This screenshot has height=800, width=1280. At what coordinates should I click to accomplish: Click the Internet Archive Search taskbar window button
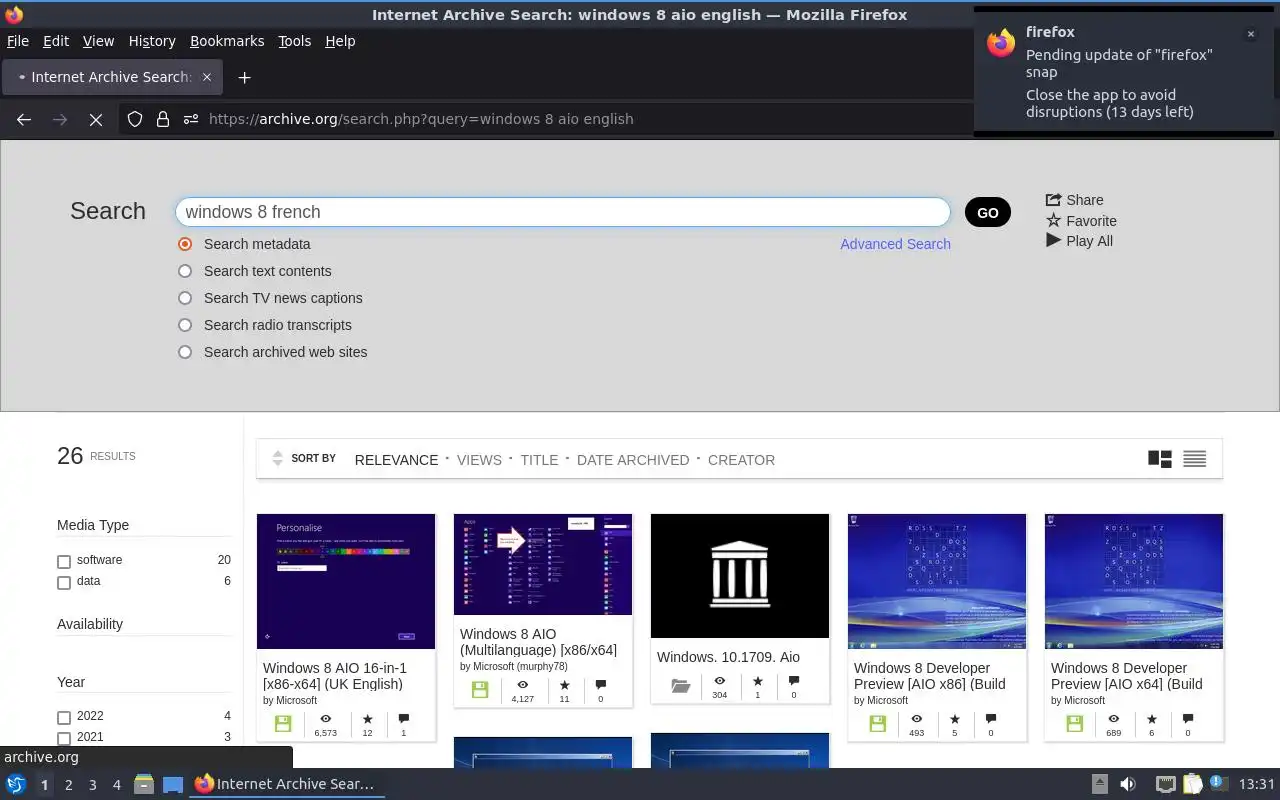coord(285,784)
